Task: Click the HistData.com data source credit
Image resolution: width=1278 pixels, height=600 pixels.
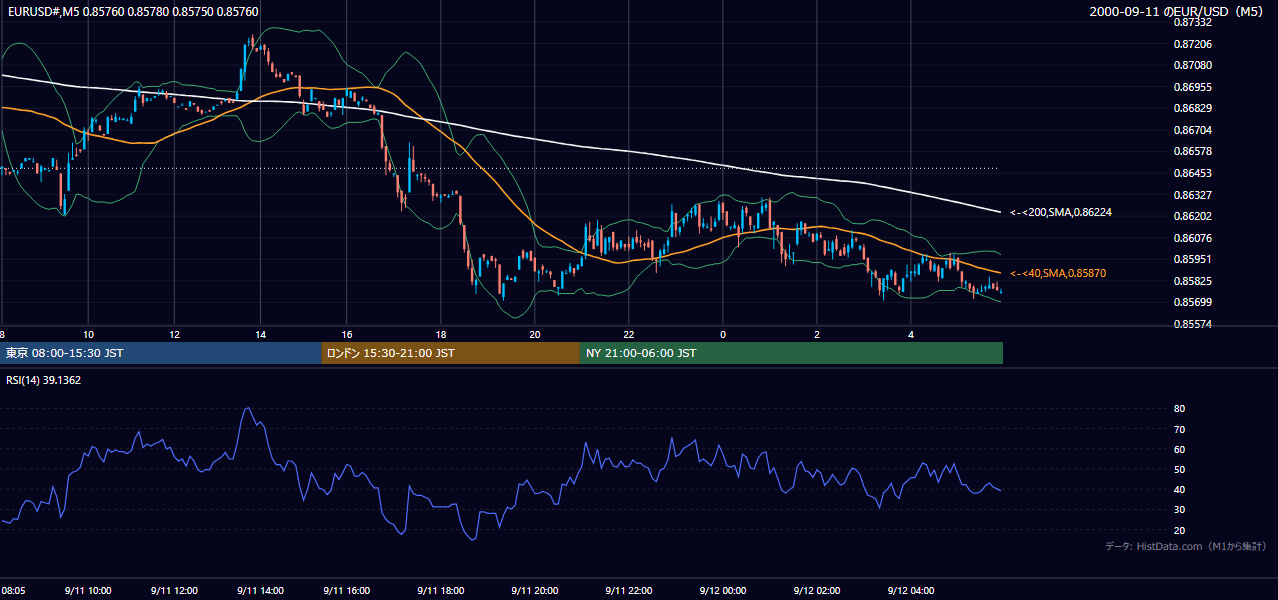Action: [1185, 546]
